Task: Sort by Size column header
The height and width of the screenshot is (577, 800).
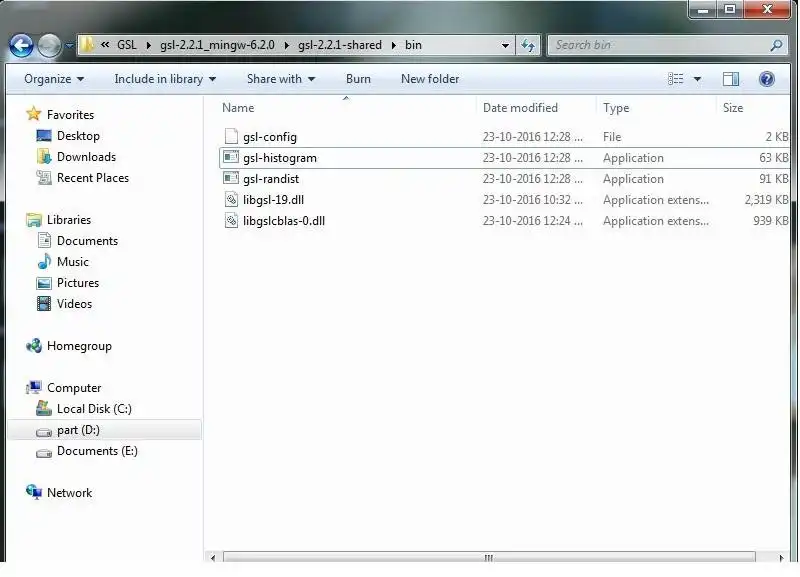Action: point(733,108)
